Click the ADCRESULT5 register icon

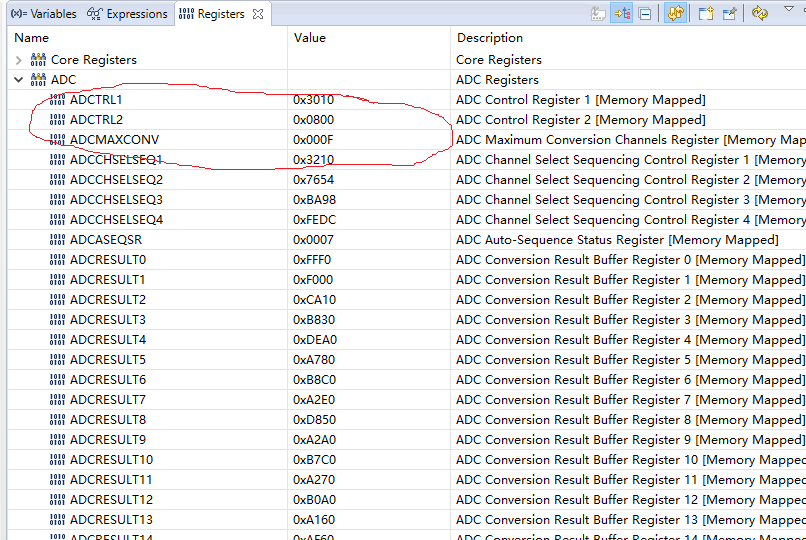click(57, 360)
